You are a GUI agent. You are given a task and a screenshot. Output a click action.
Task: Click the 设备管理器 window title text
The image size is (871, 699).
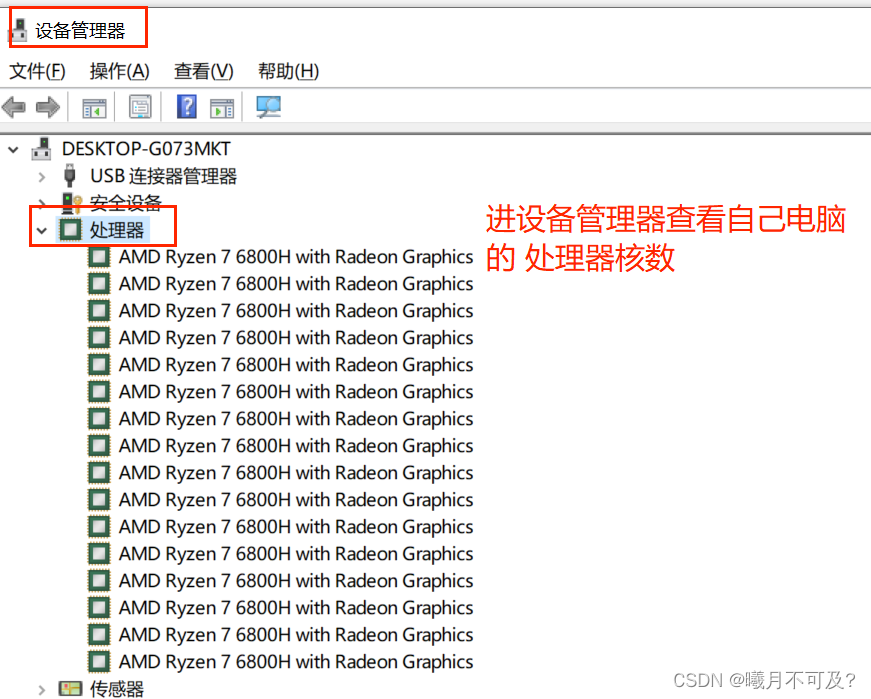pos(81,31)
